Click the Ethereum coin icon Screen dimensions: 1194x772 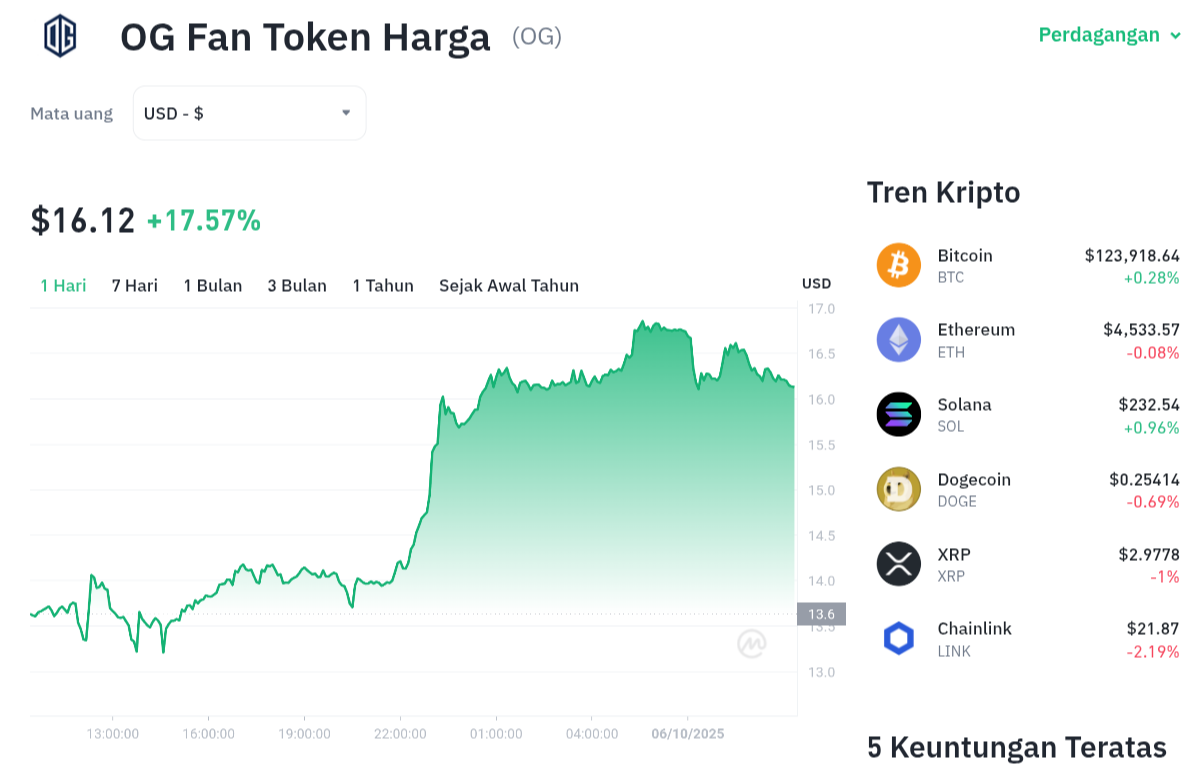[898, 340]
